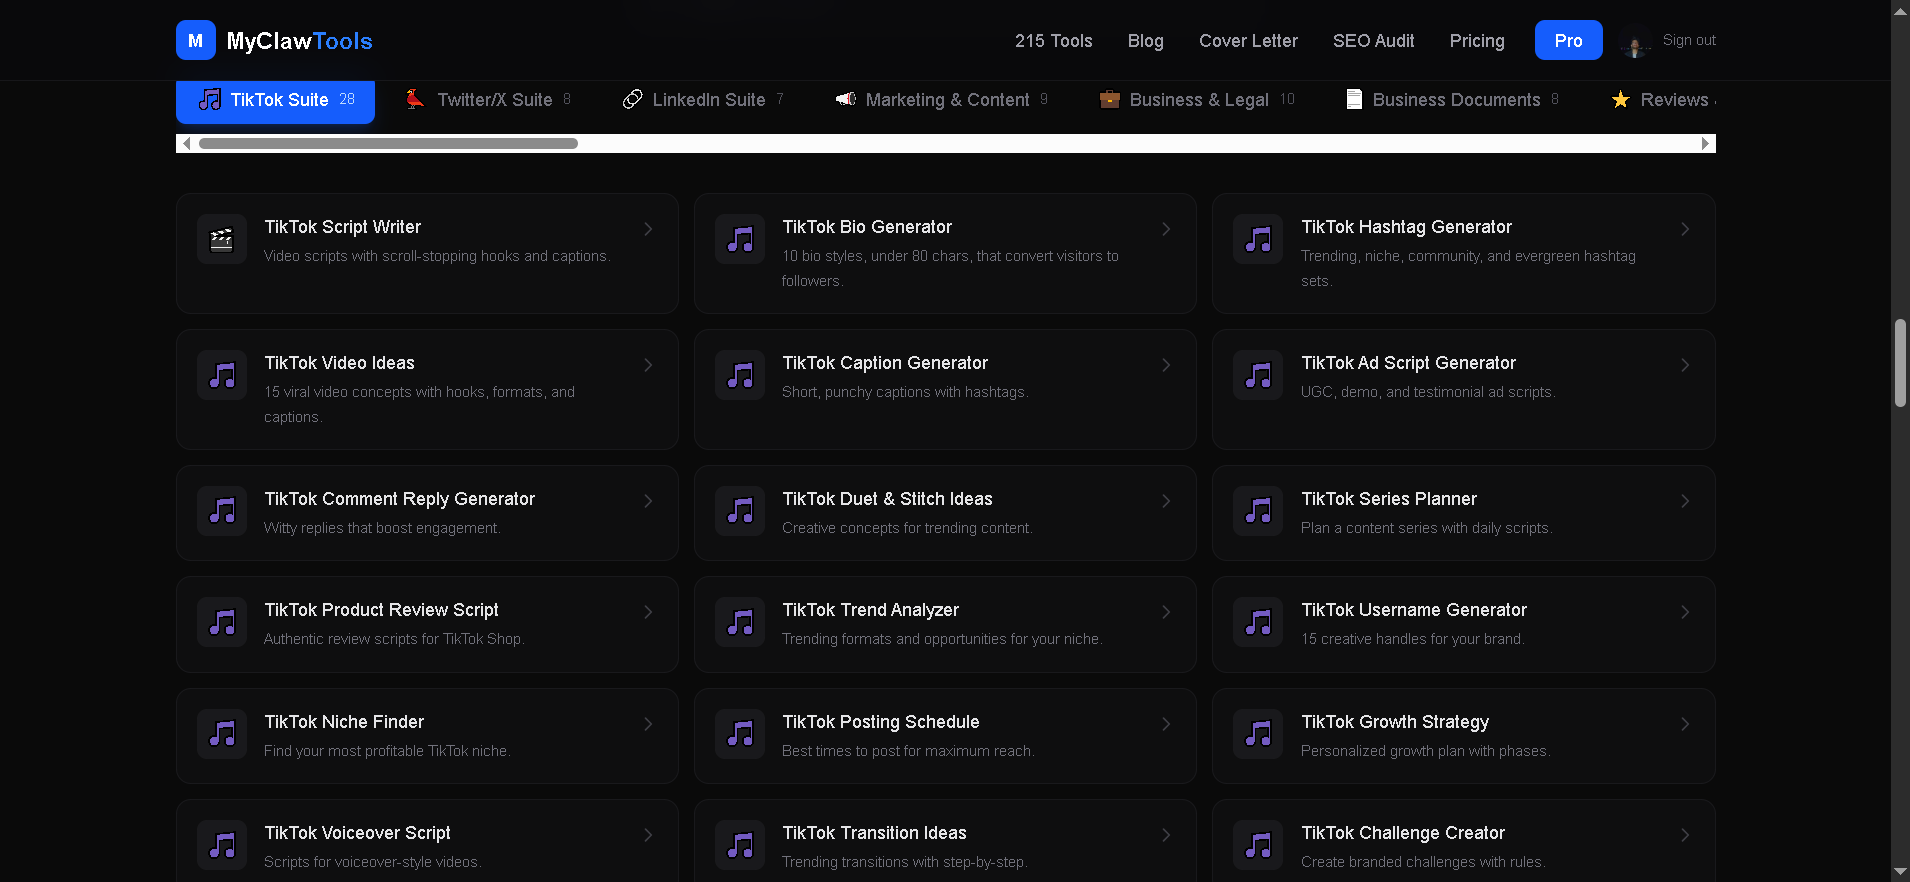The height and width of the screenshot is (882, 1910).
Task: Open the Business Documents tab
Action: coord(1452,100)
